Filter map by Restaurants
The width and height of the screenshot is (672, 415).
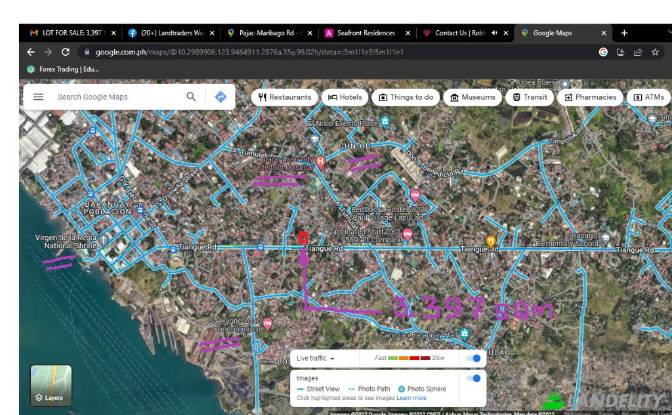tap(284, 97)
